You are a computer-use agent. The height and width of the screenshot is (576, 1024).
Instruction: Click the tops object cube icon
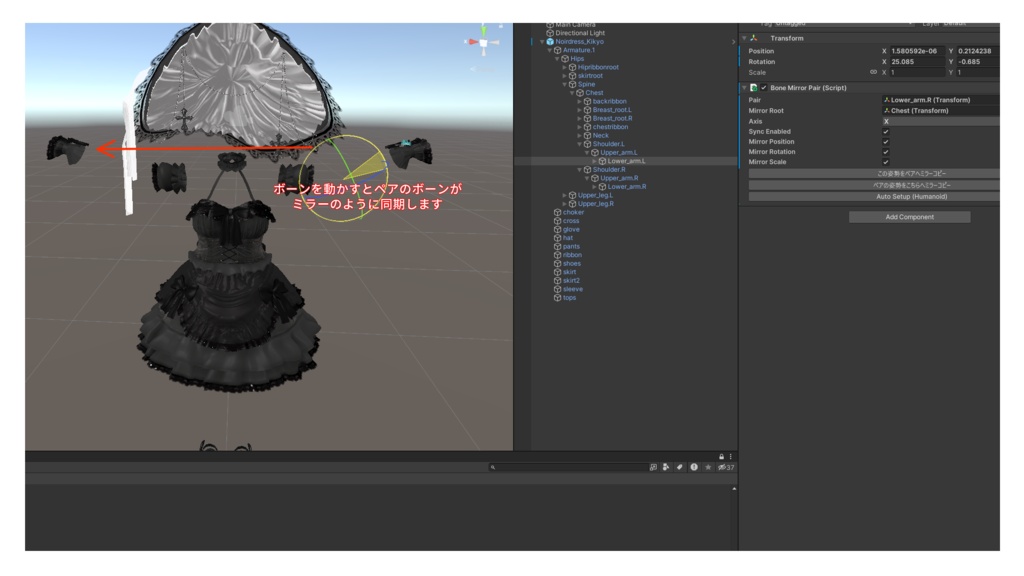pyautogui.click(x=557, y=298)
